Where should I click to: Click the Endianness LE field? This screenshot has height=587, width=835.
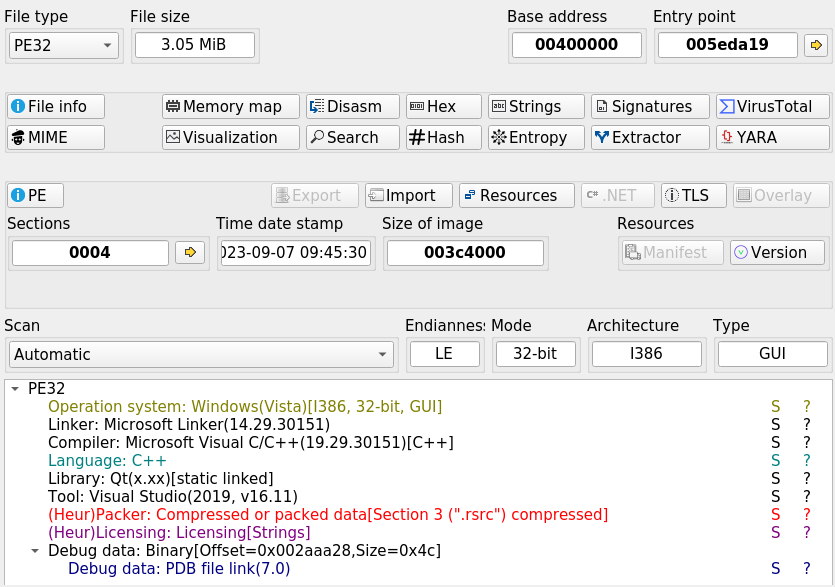445,354
